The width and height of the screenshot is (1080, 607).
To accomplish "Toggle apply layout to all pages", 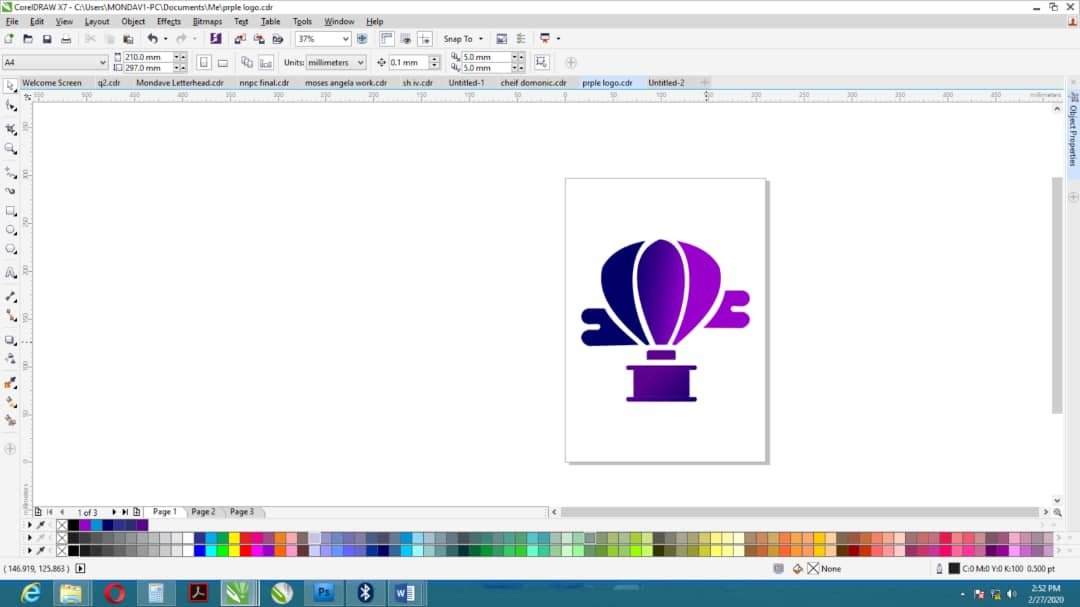I will click(247, 63).
